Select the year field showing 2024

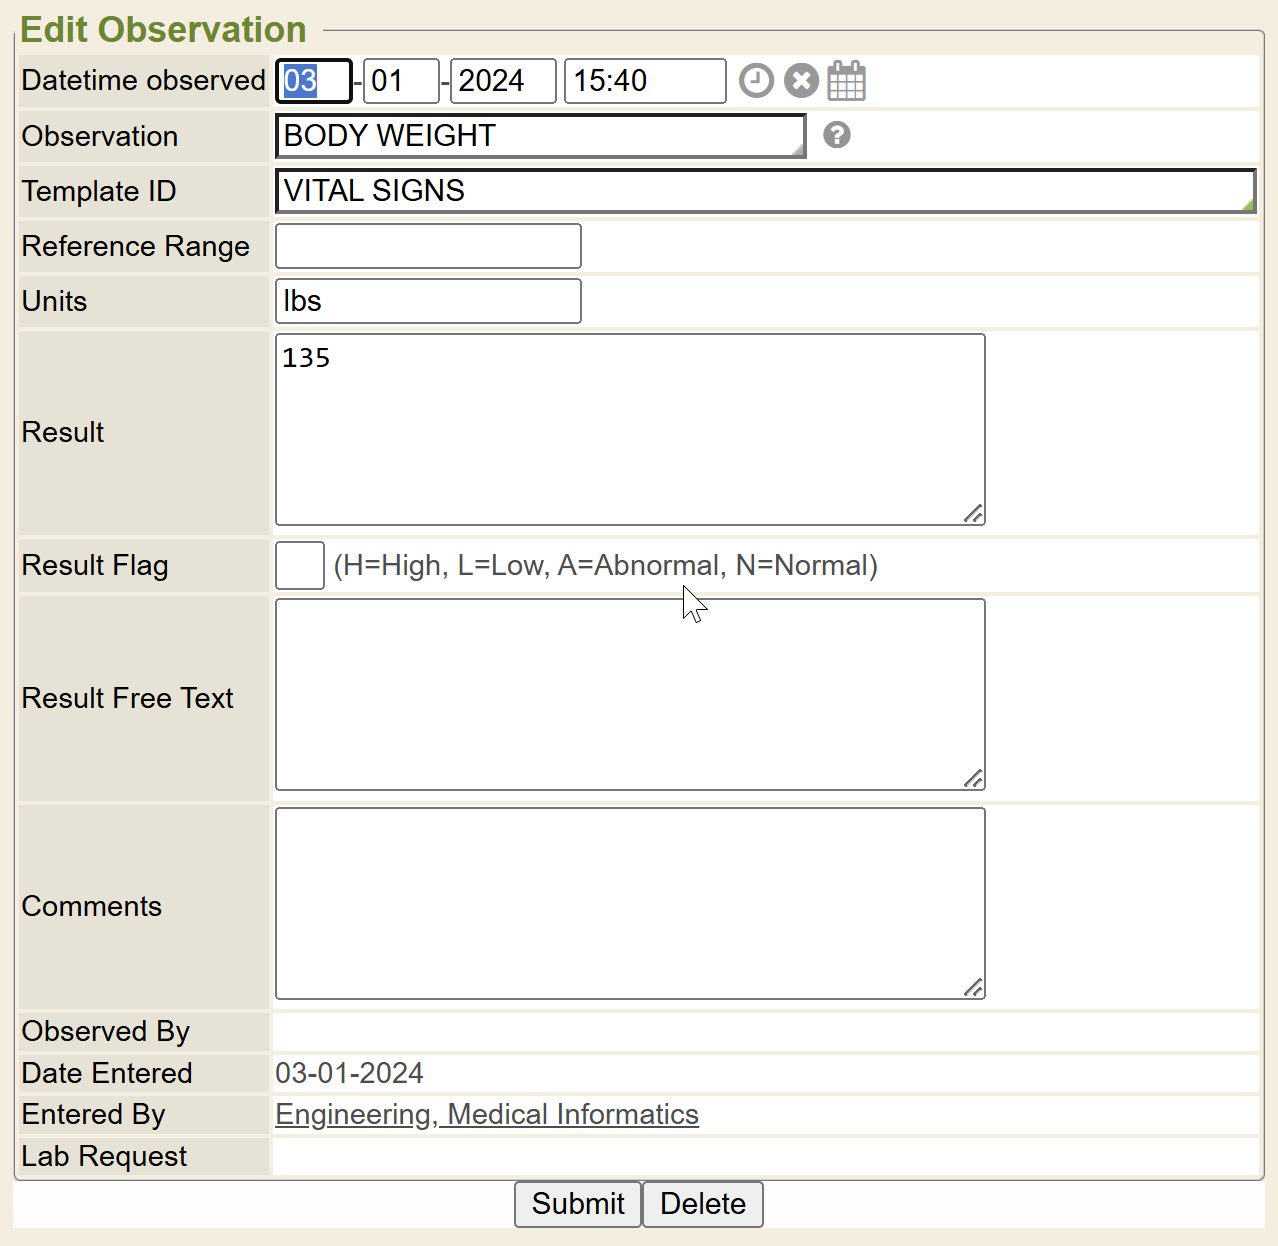coord(502,81)
